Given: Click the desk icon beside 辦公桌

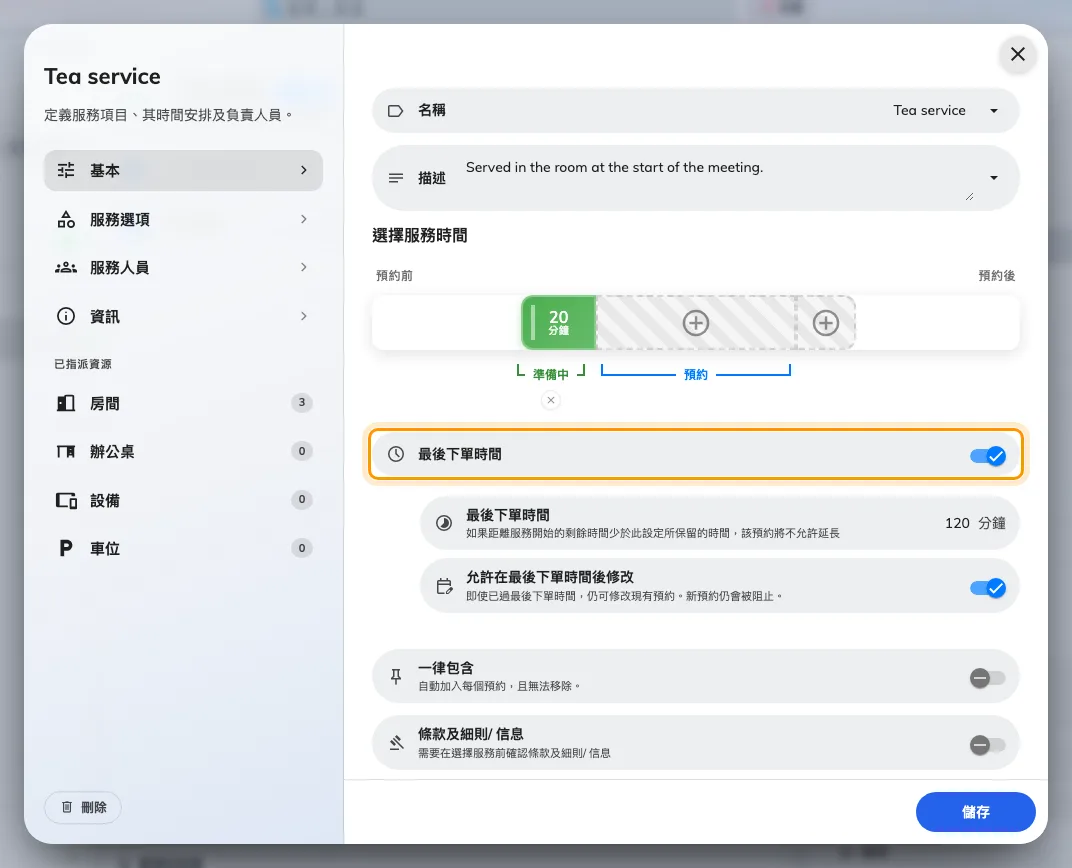Looking at the screenshot, I should pyautogui.click(x=66, y=451).
